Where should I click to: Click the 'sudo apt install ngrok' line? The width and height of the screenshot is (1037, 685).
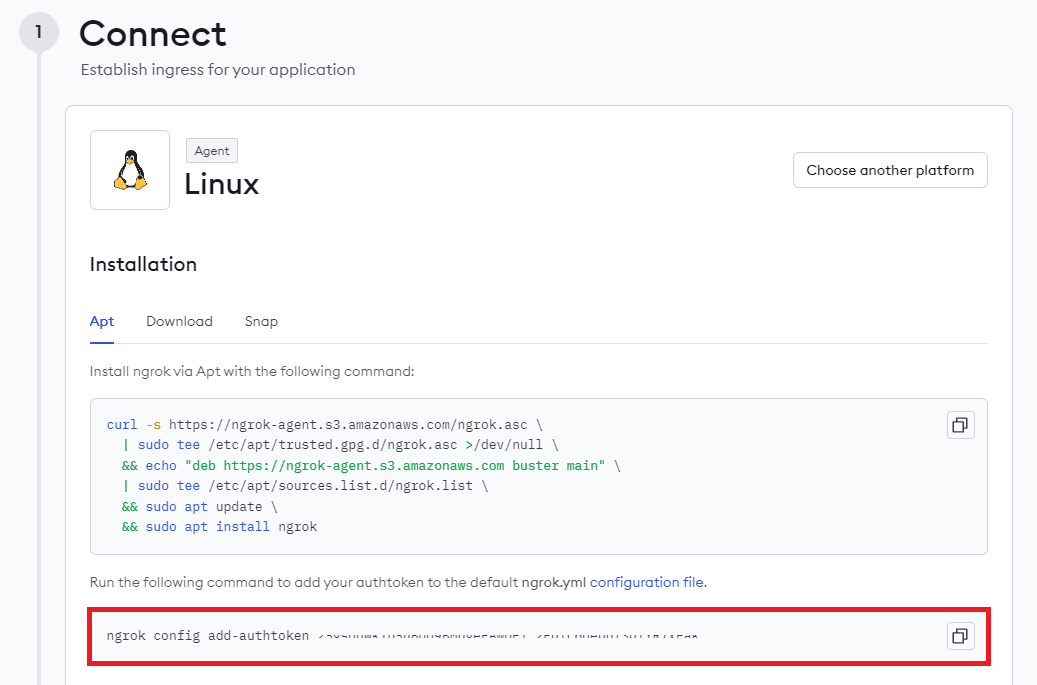[220, 527]
